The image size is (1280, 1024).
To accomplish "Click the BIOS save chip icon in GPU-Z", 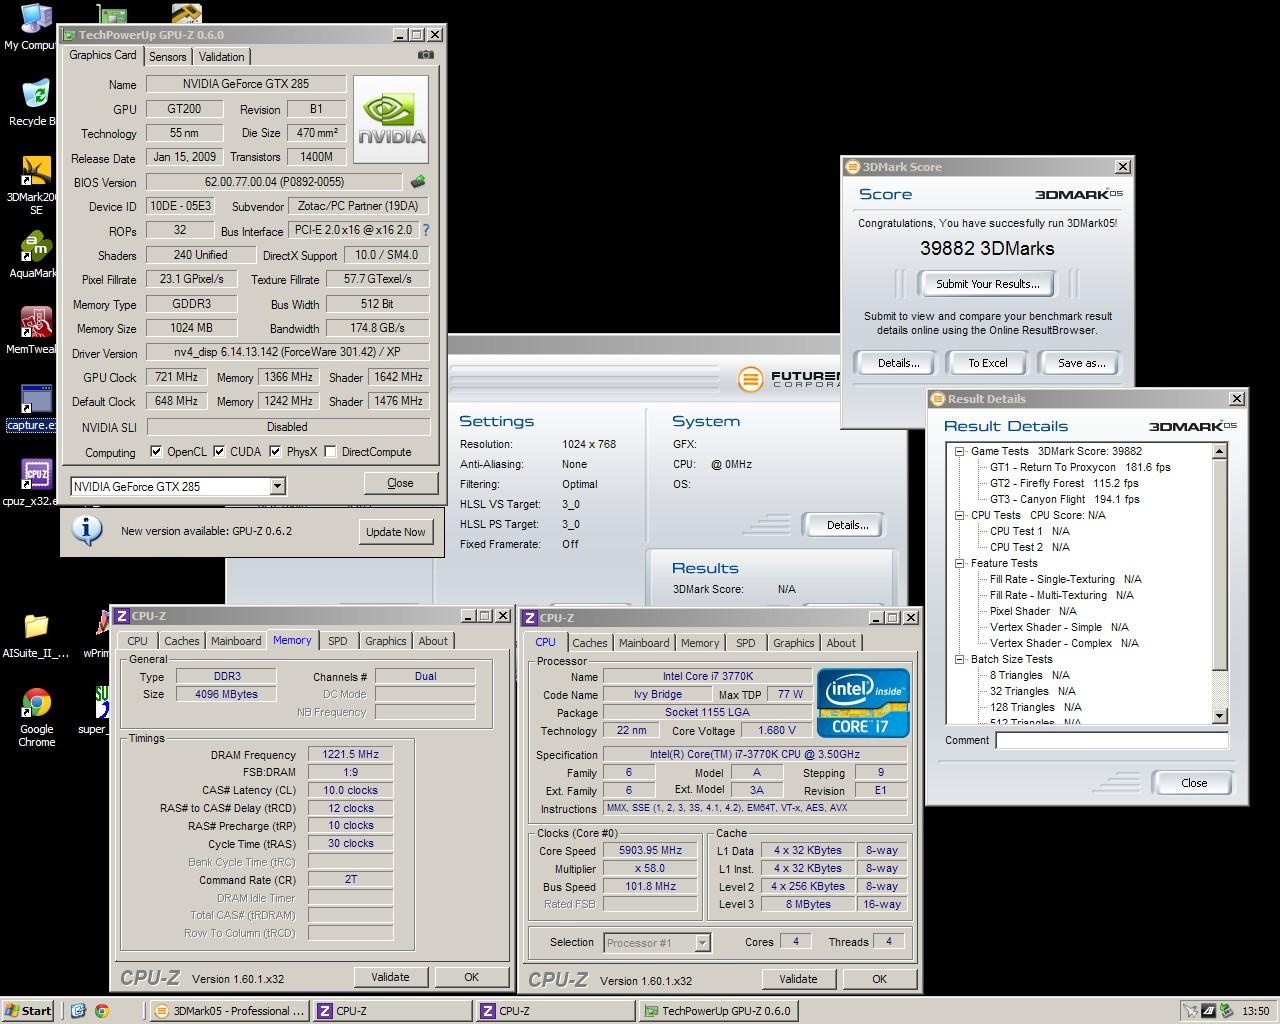I will coord(418,182).
